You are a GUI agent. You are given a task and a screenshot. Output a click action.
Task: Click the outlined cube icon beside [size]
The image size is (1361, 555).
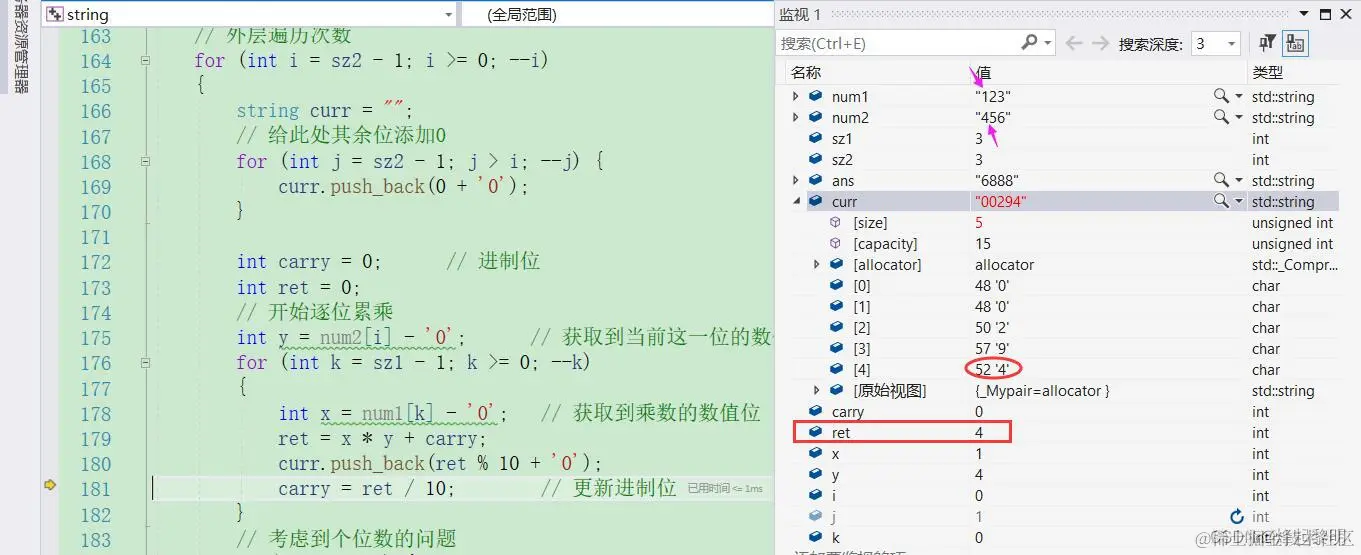836,222
